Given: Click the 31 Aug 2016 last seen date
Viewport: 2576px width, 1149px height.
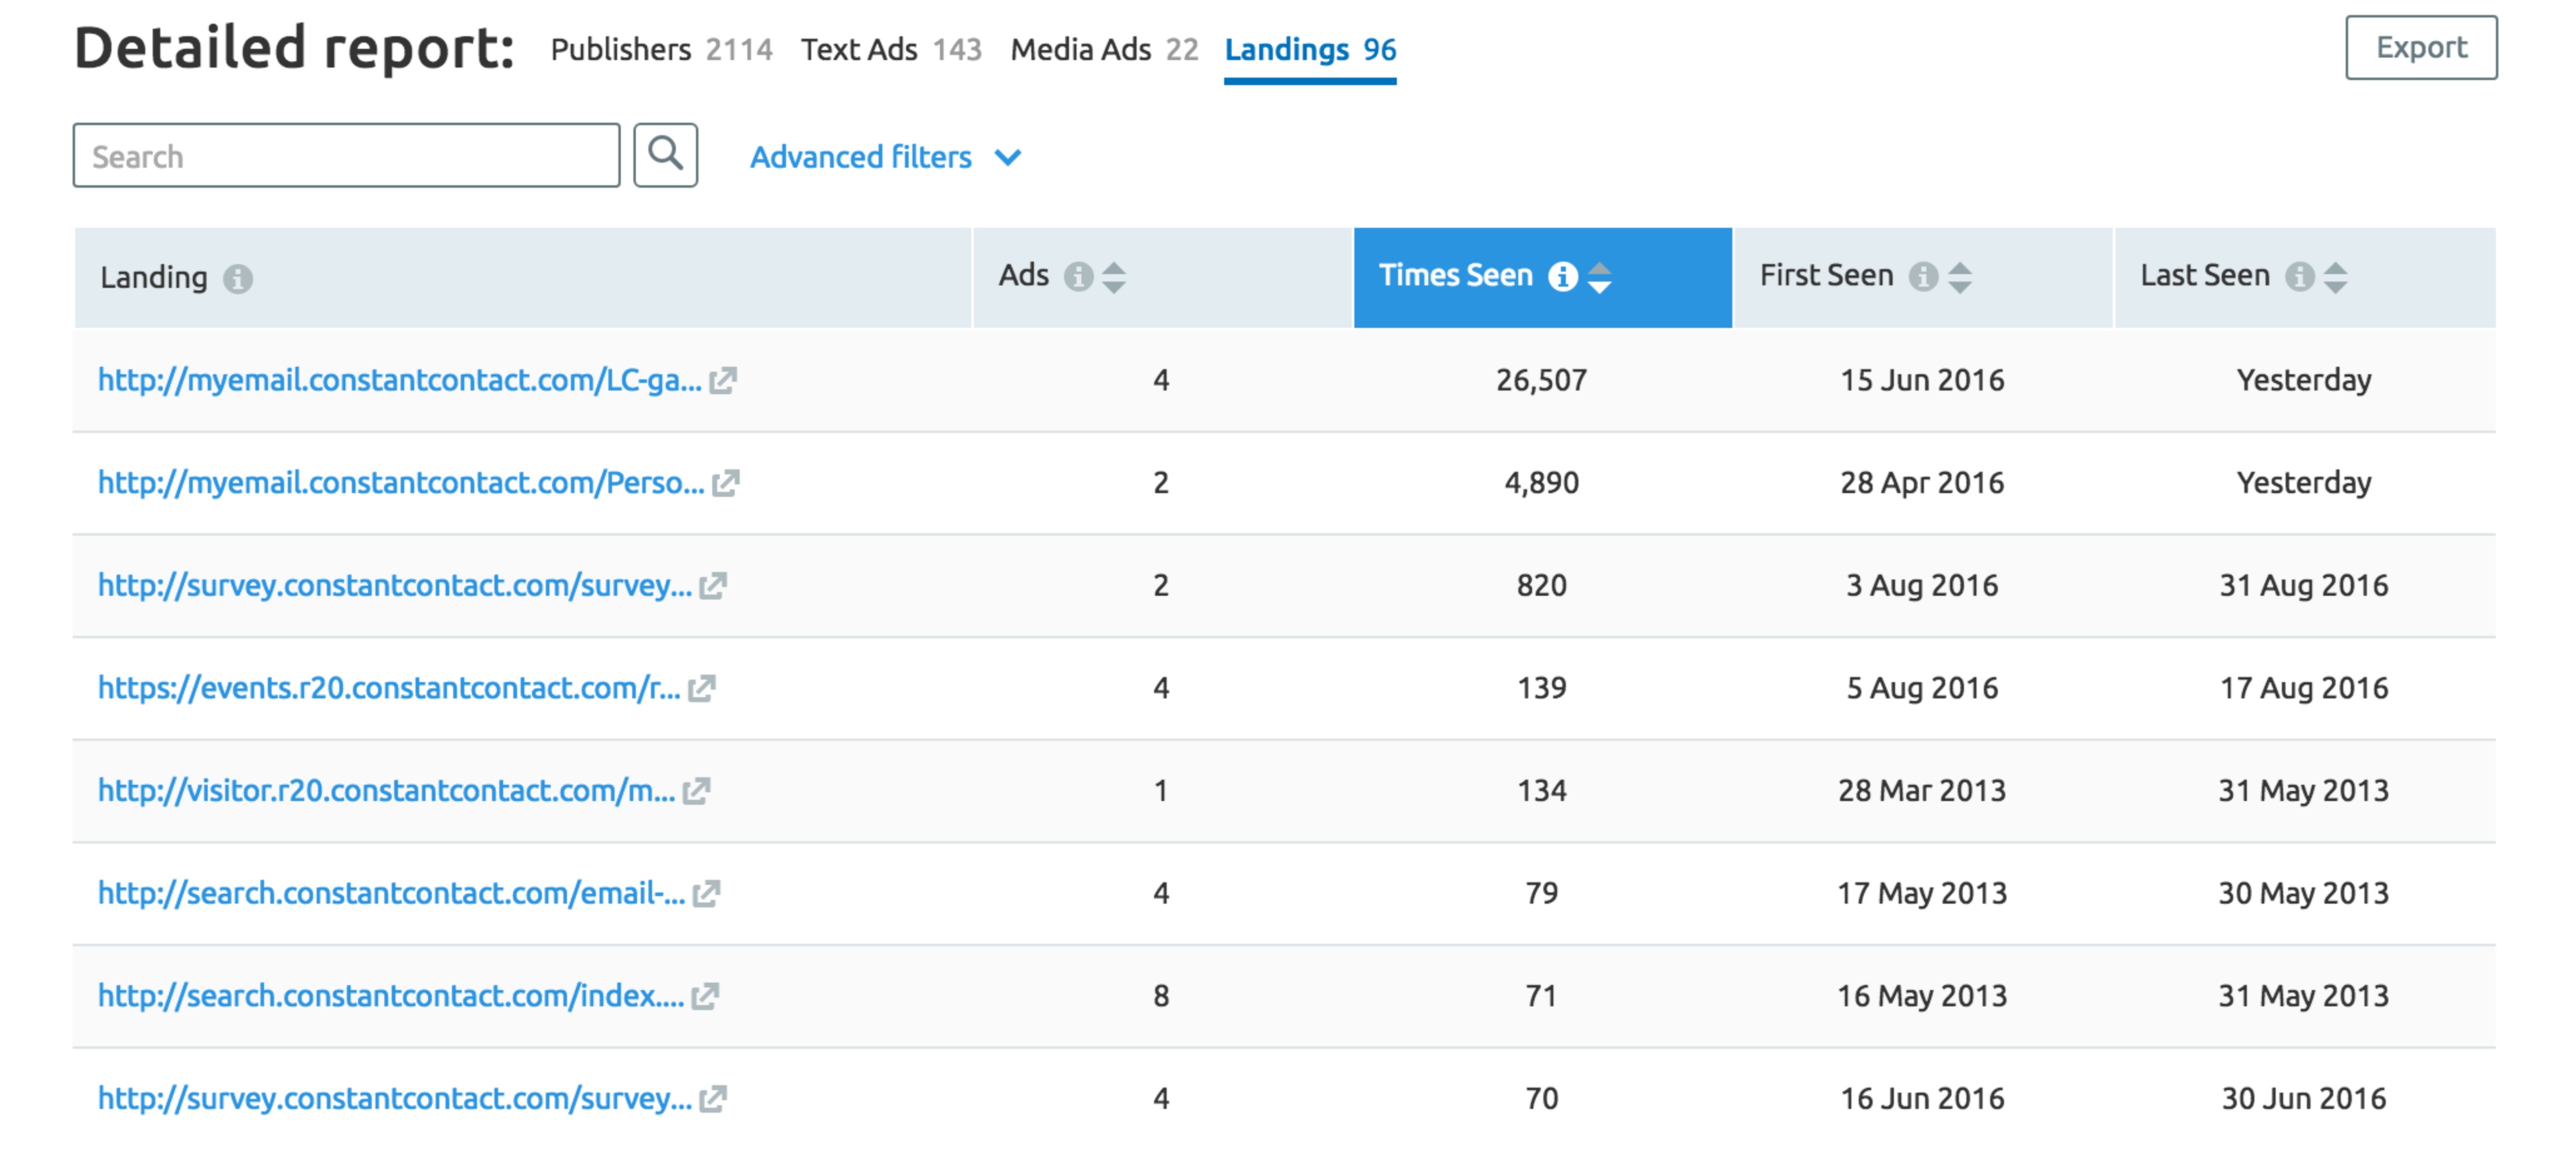Looking at the screenshot, I should pos(2303,586).
